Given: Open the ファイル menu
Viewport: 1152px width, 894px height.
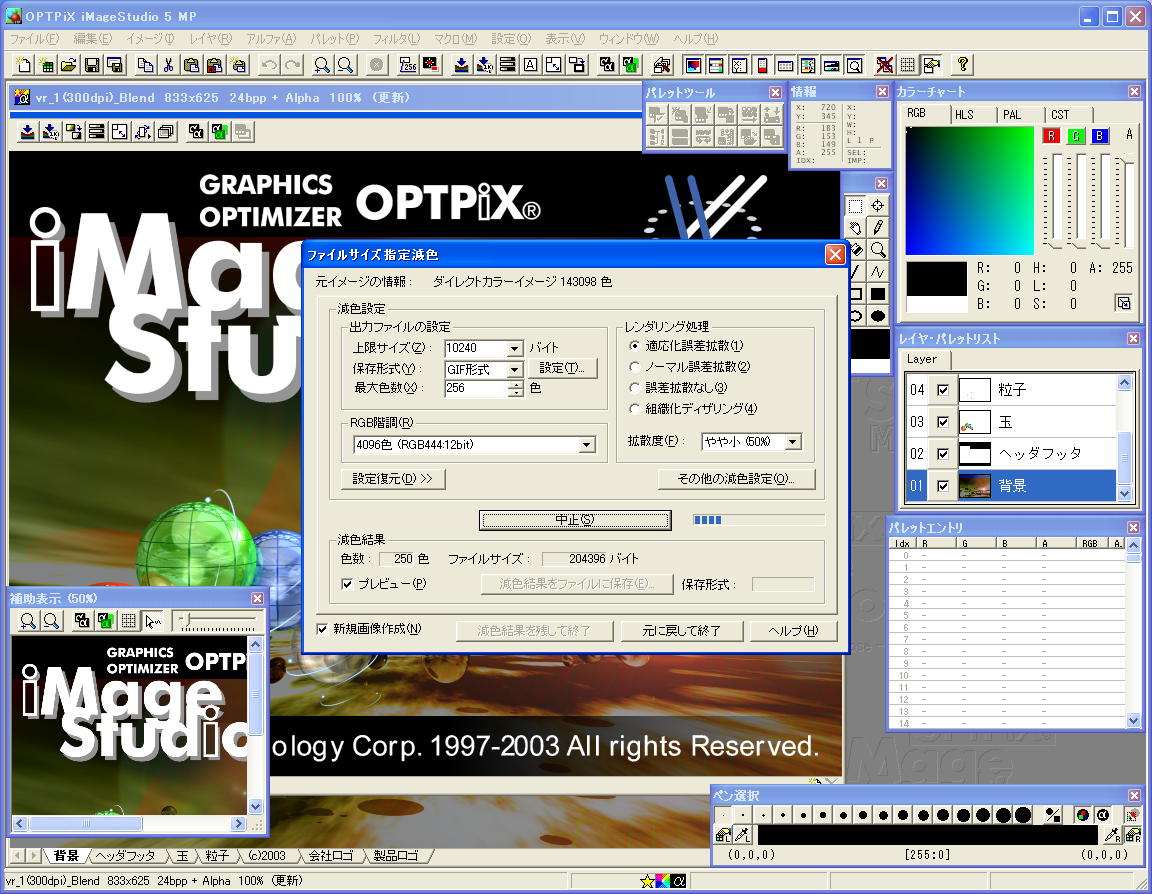Looking at the screenshot, I should [34, 39].
